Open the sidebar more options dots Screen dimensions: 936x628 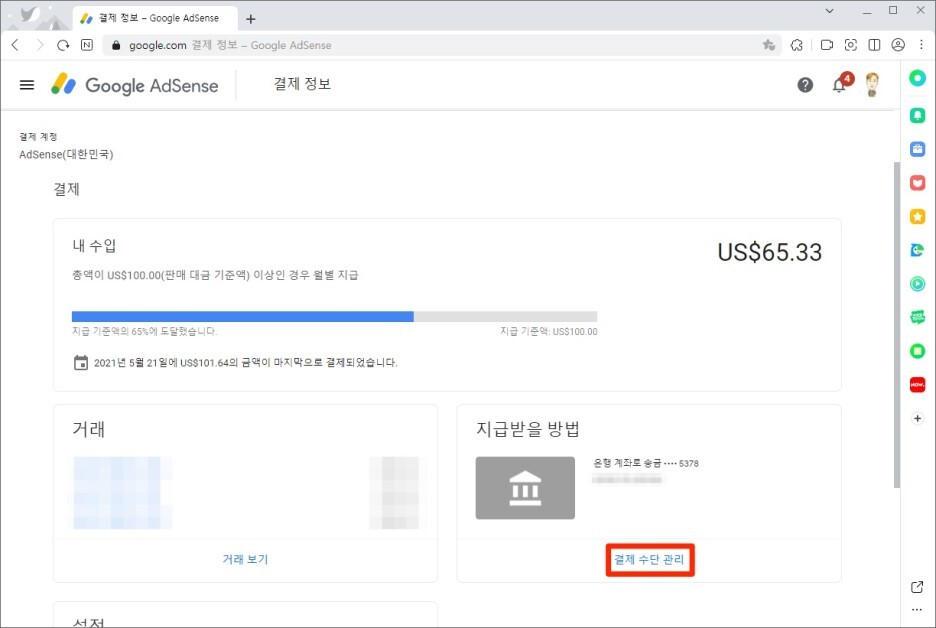coord(917,610)
